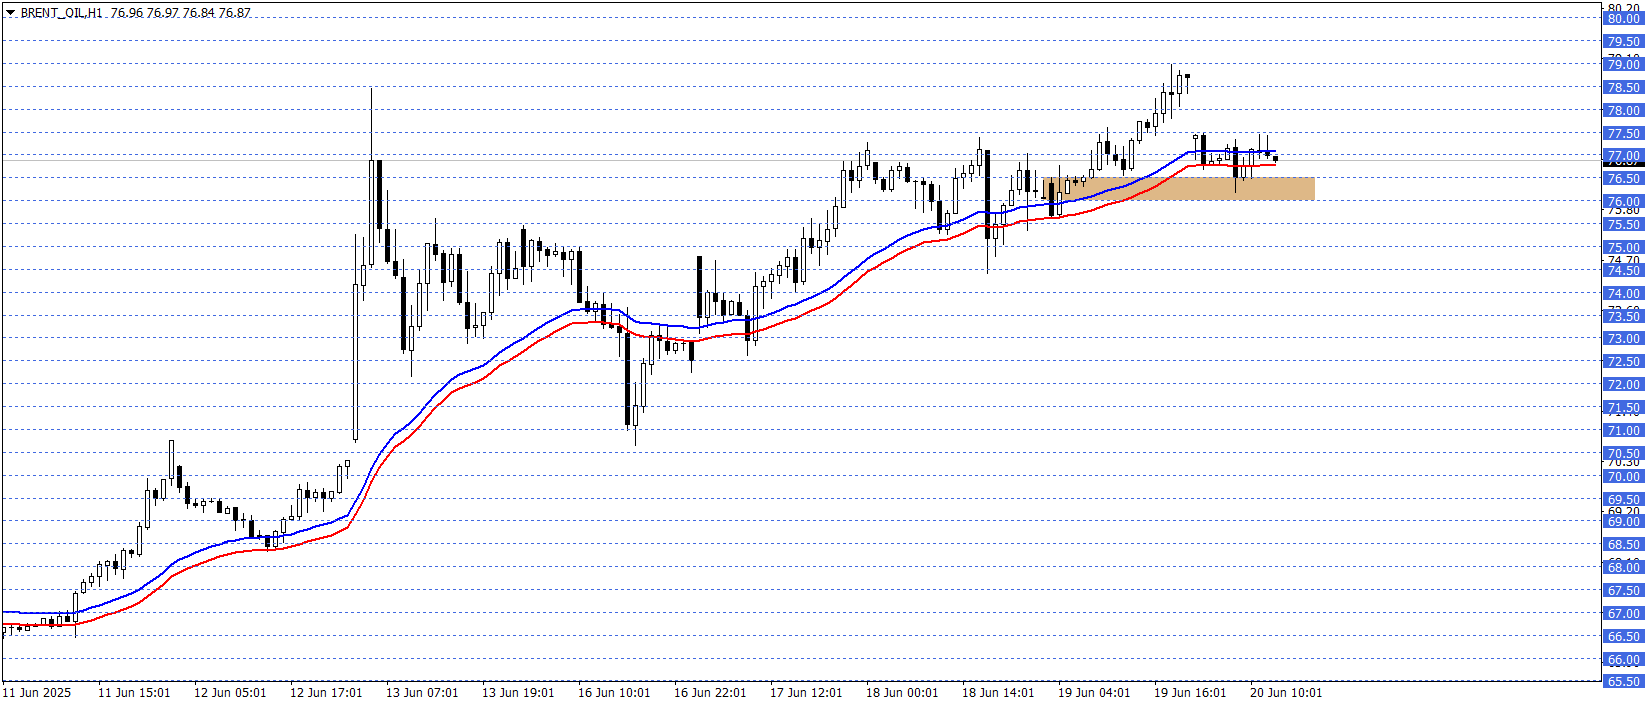This screenshot has width=1651, height=705.
Task: Click the 20 Jun 10:01 time label
Action: tap(1286, 693)
